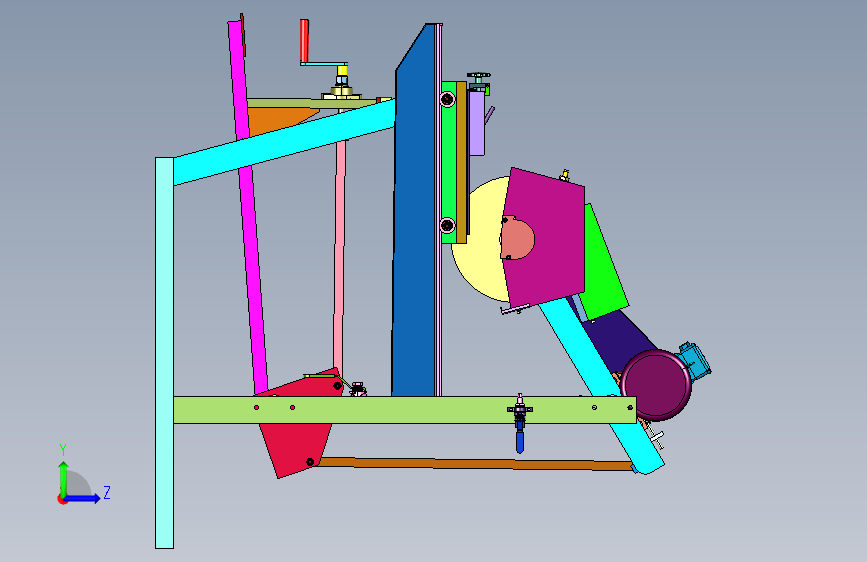867x562 pixels.
Task: Select the lower bearing on green plate
Action: [x=447, y=225]
